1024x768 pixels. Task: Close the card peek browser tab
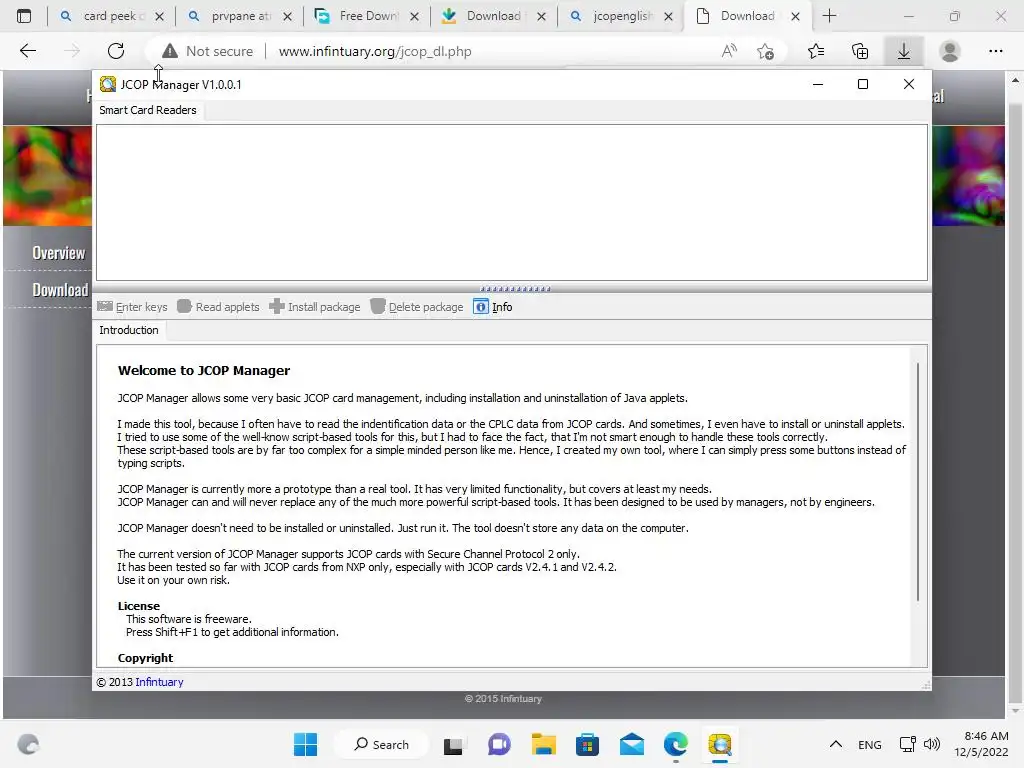coord(159,16)
